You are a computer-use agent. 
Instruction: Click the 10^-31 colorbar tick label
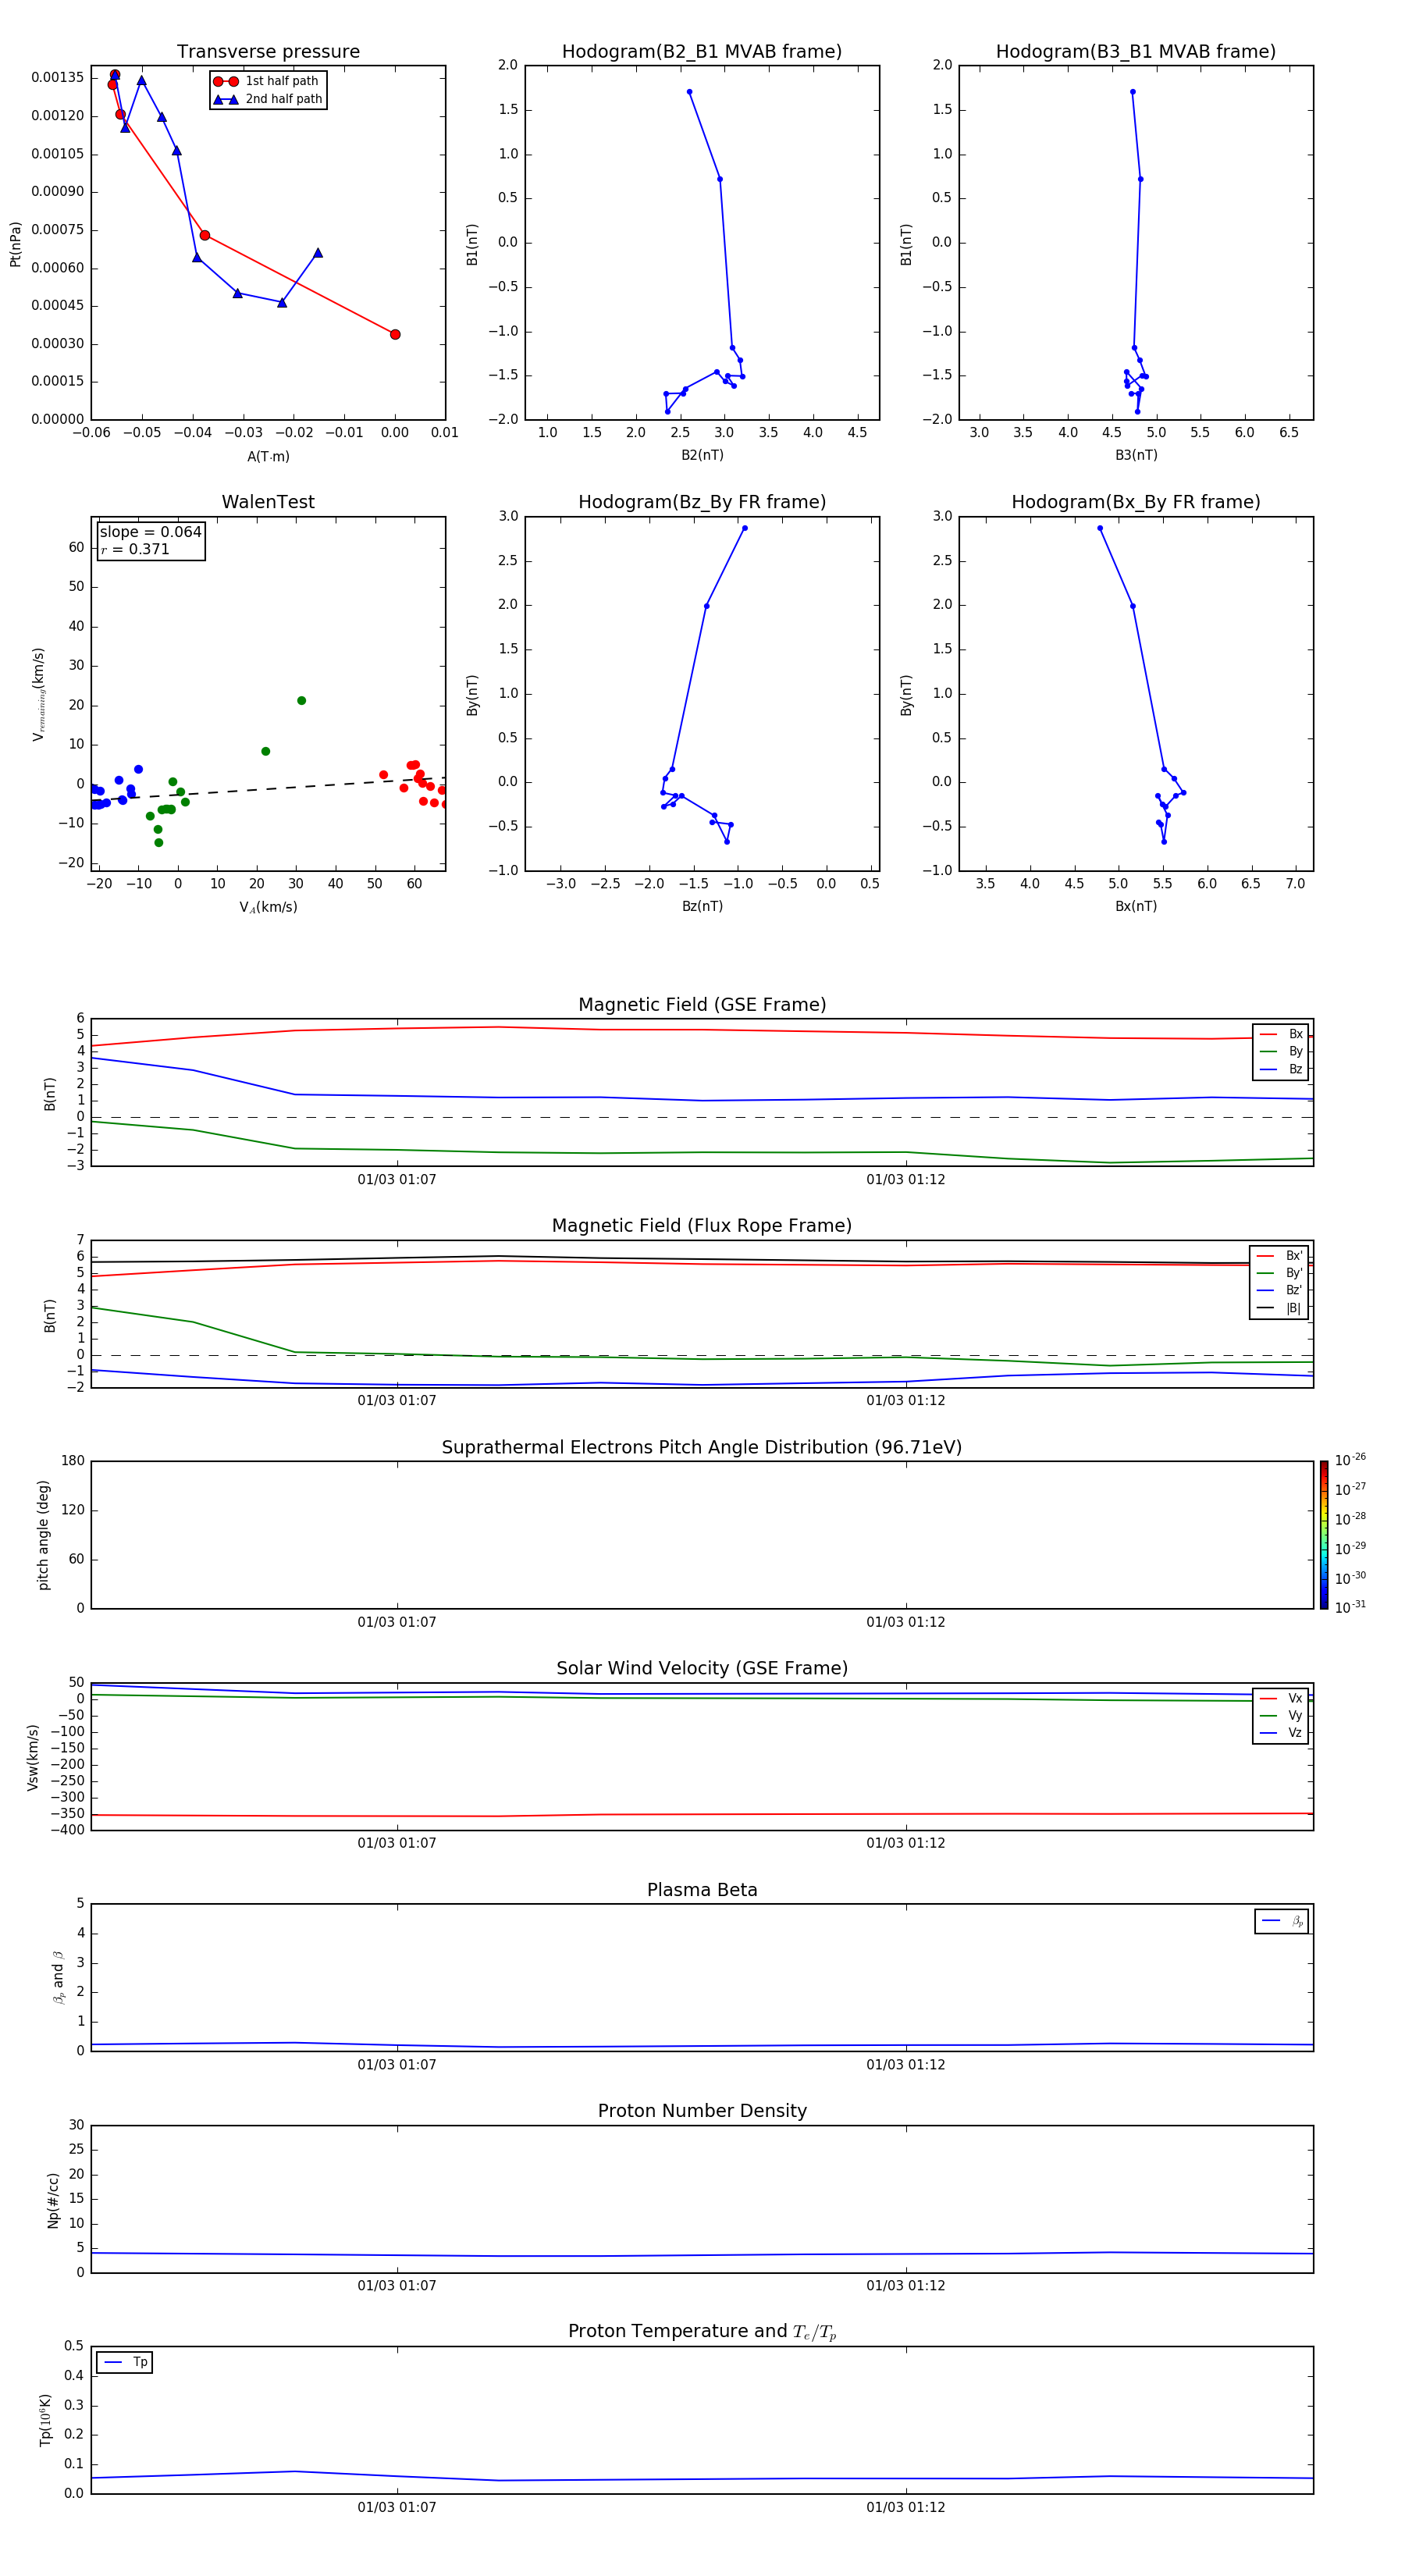[x=1350, y=1607]
